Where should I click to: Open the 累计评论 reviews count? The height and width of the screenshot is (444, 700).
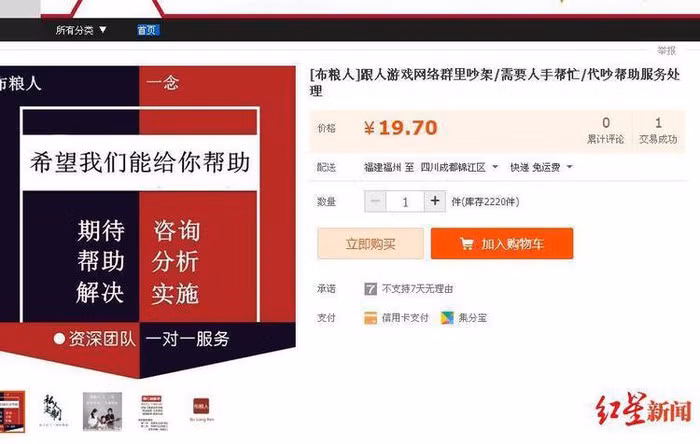click(x=605, y=130)
